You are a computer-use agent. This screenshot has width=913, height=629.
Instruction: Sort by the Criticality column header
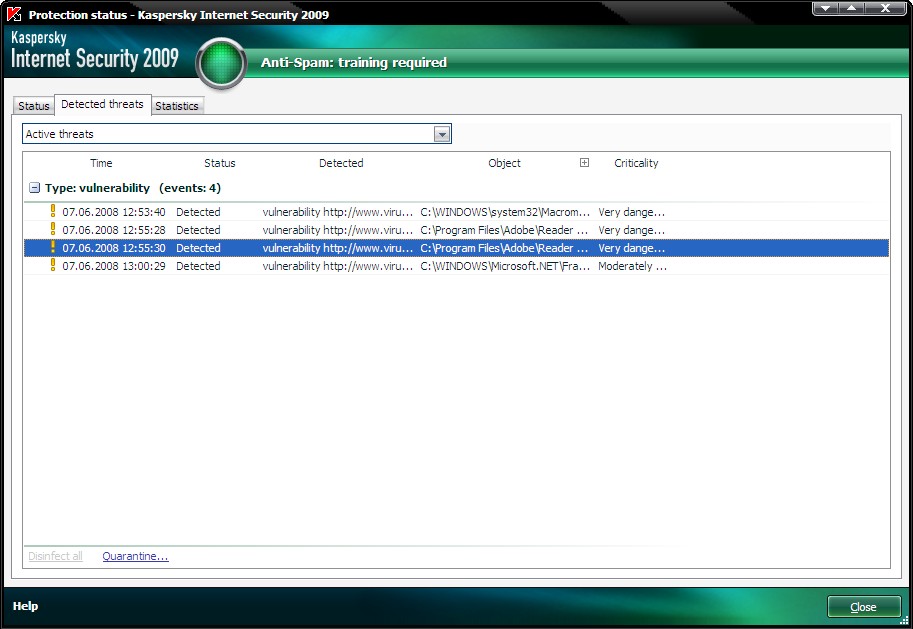click(636, 163)
